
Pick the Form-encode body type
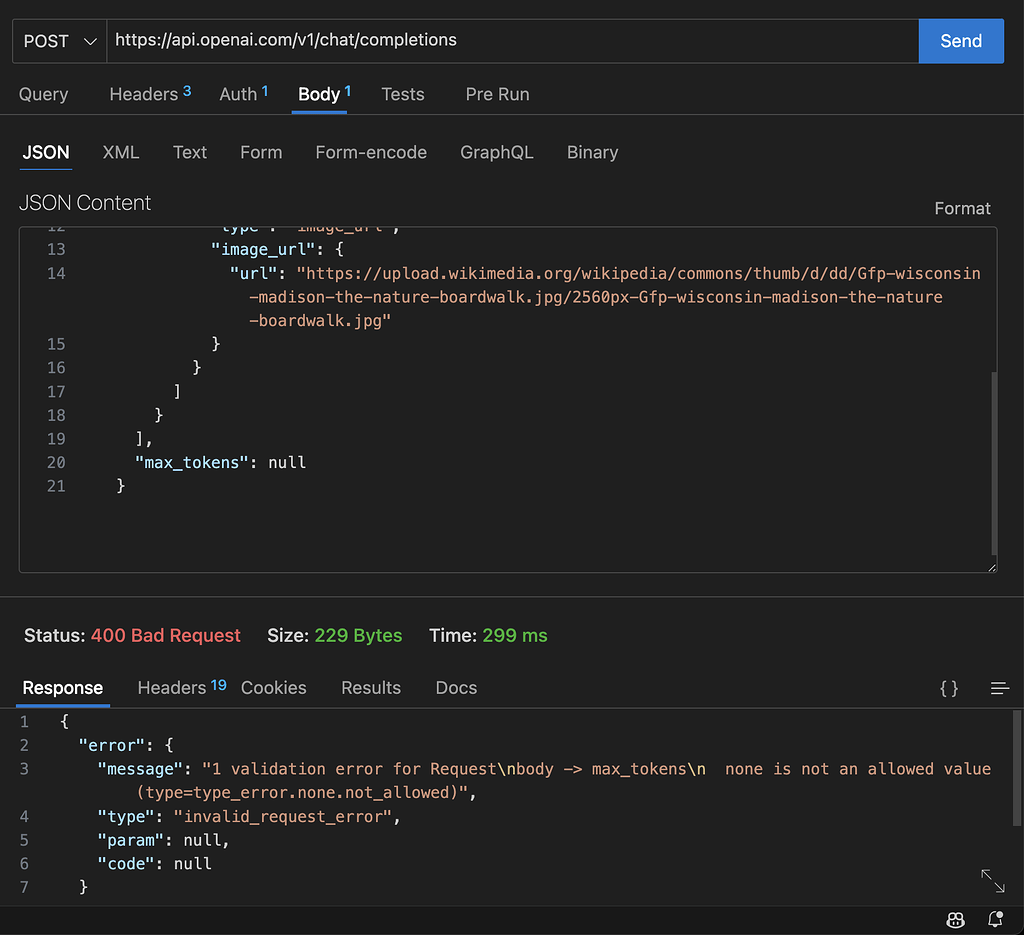[x=371, y=152]
